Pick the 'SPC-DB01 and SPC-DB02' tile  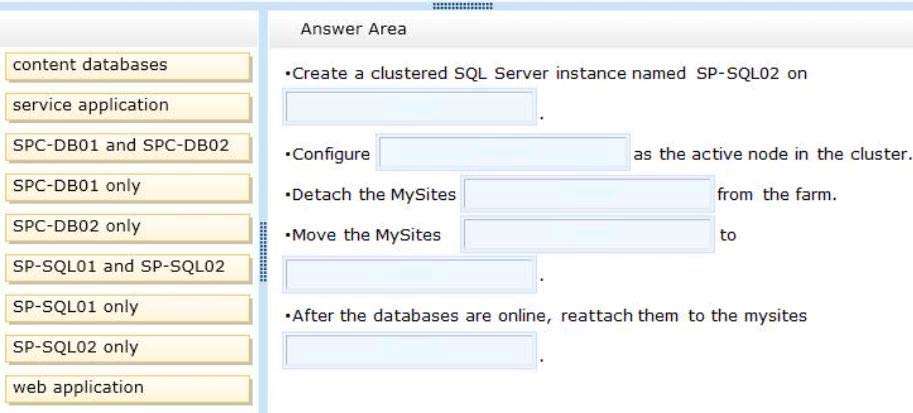point(128,147)
